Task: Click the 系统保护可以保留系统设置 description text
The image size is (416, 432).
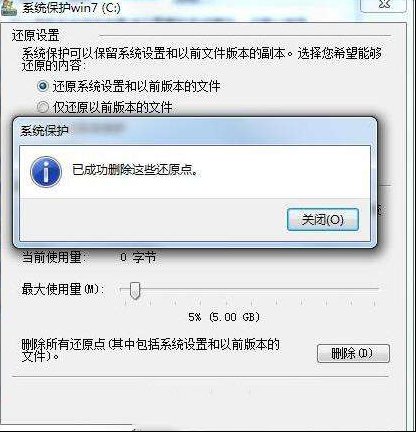Action: coord(202,59)
